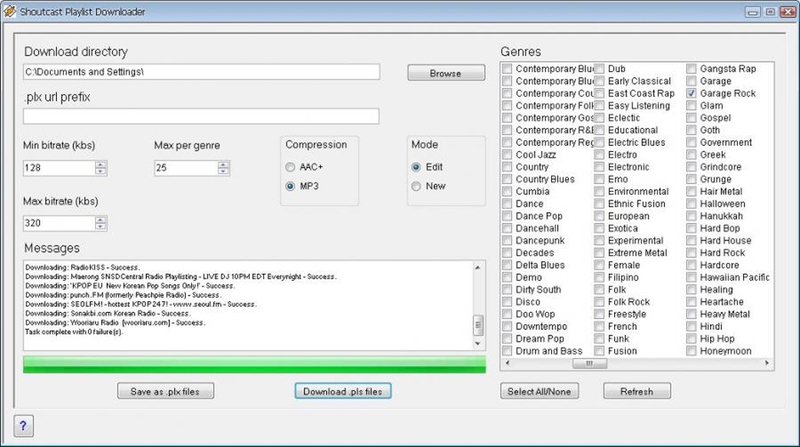Check the Electric Blues genre
This screenshot has height=447, width=800.
coord(599,142)
